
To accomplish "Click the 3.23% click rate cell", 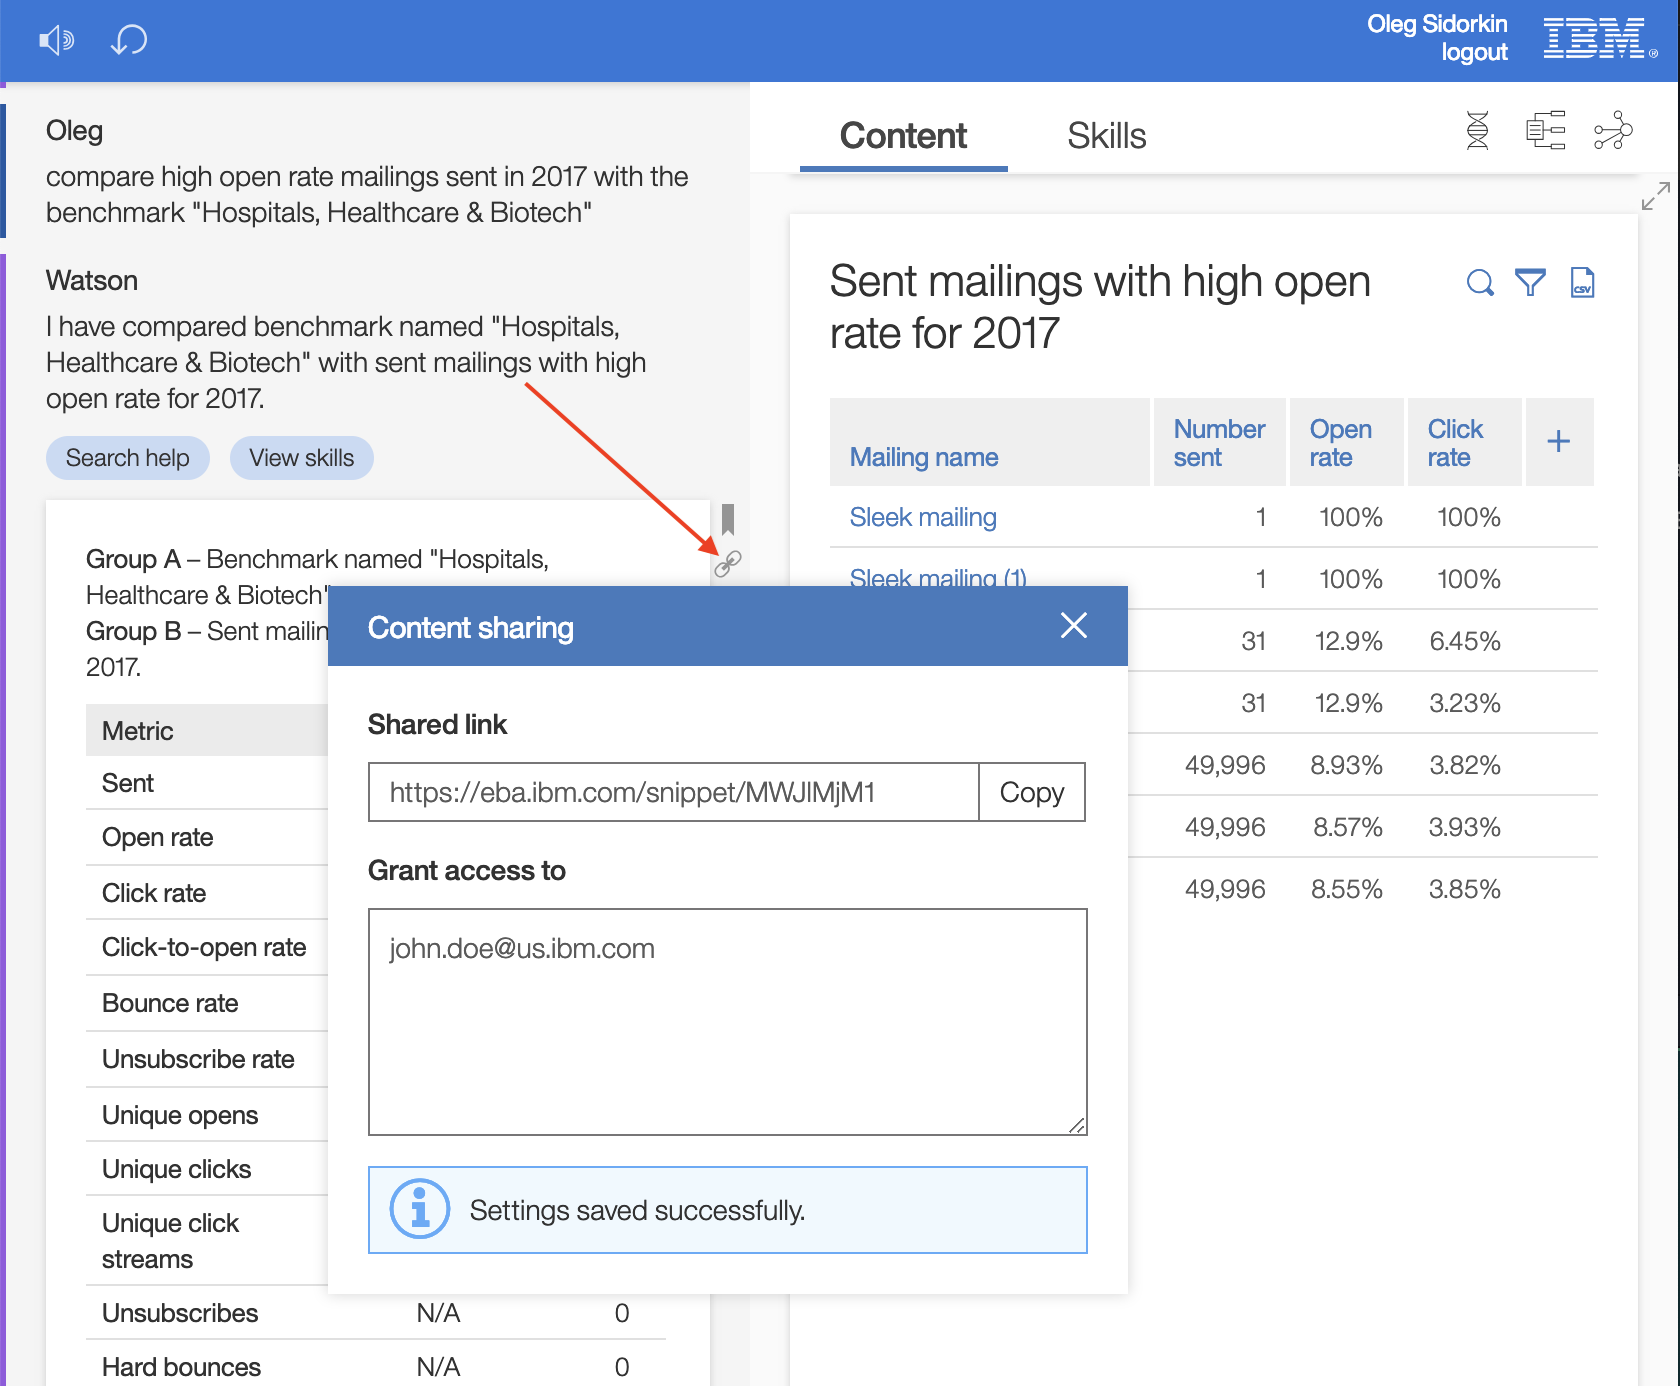I will tap(1464, 703).
